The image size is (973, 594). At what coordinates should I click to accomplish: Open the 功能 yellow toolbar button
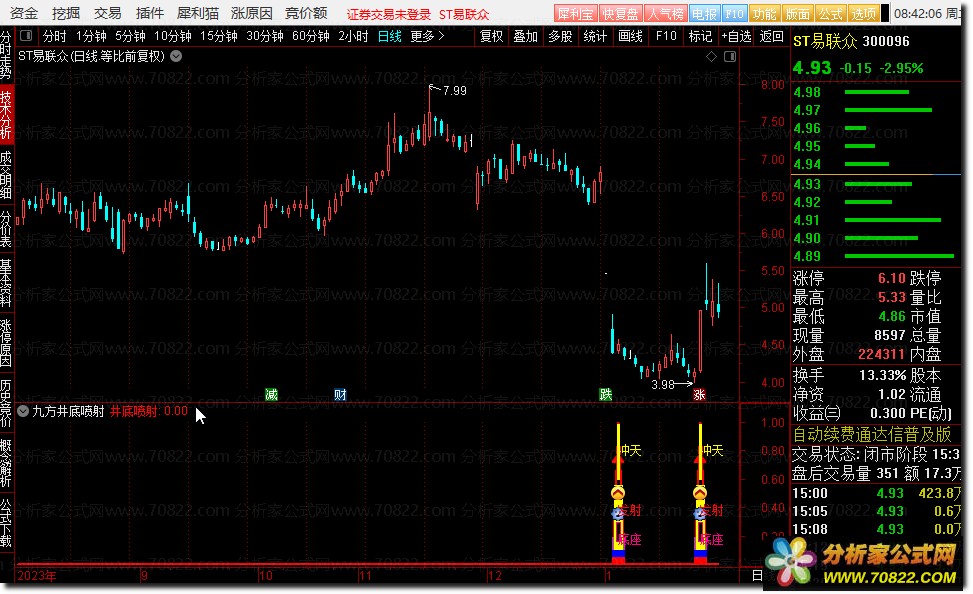click(764, 13)
